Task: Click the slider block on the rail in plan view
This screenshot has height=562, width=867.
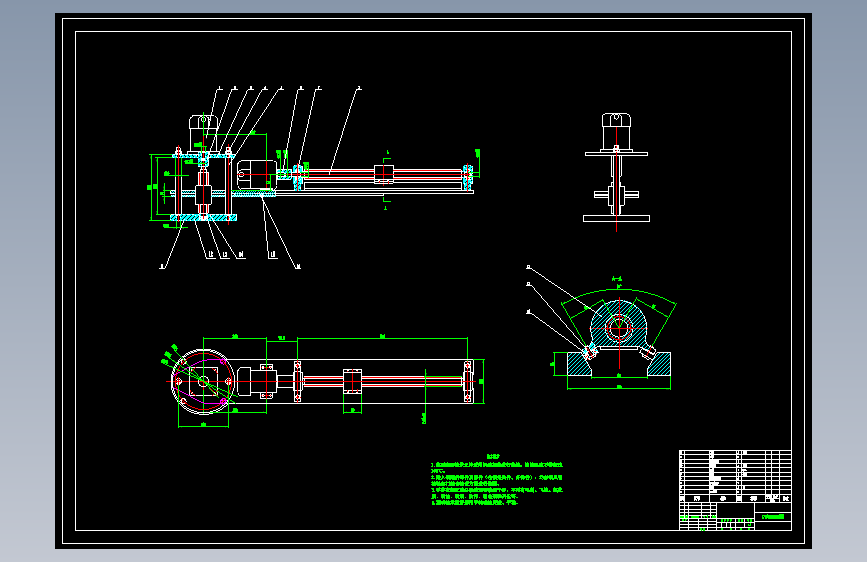Action: coord(352,382)
